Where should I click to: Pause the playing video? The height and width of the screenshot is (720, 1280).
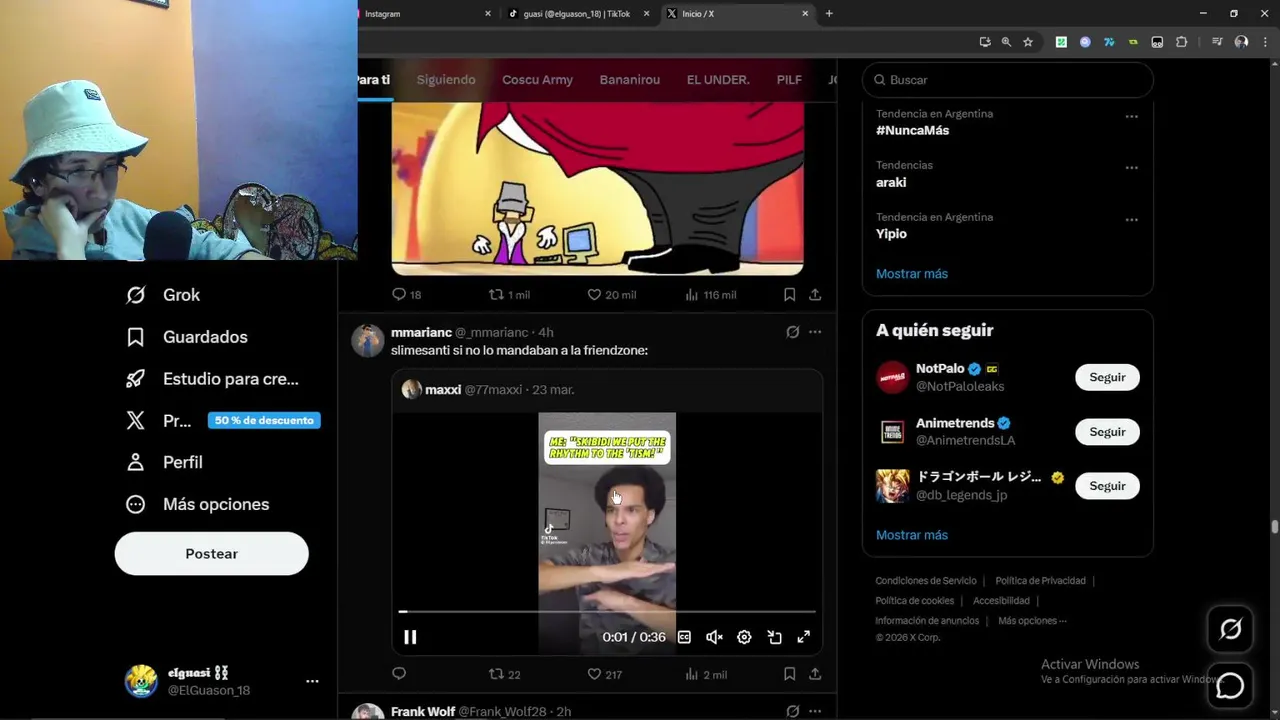tap(410, 637)
